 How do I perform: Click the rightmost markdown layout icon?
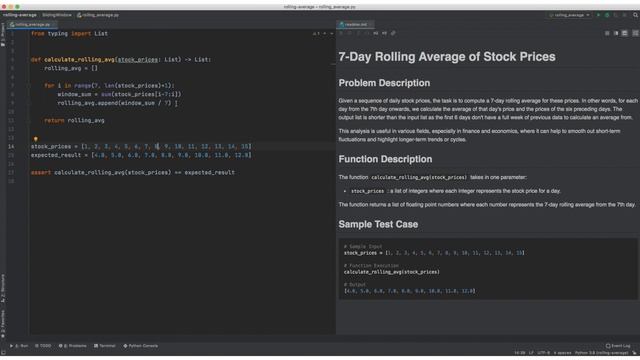[x=636, y=33]
